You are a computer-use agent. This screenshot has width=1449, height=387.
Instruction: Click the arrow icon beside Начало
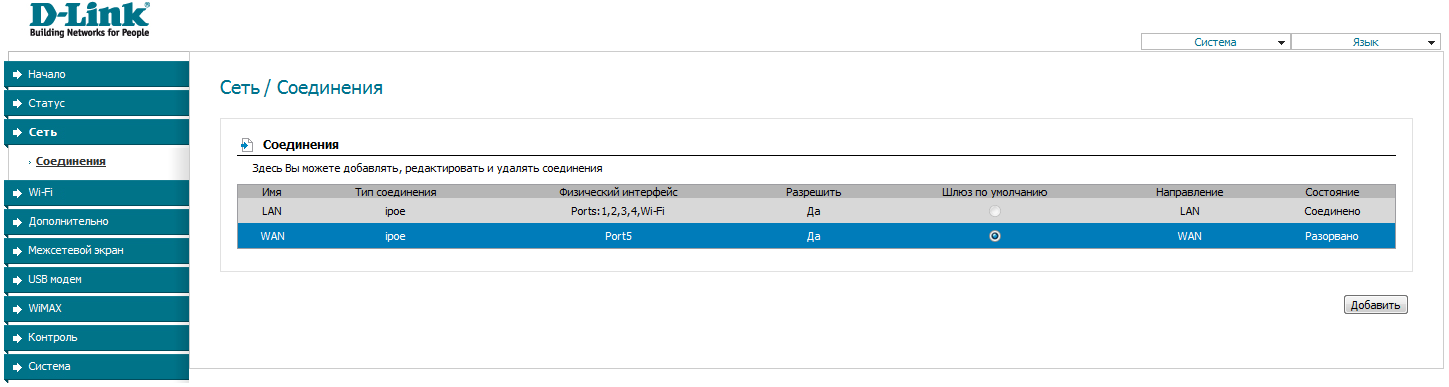tap(17, 74)
